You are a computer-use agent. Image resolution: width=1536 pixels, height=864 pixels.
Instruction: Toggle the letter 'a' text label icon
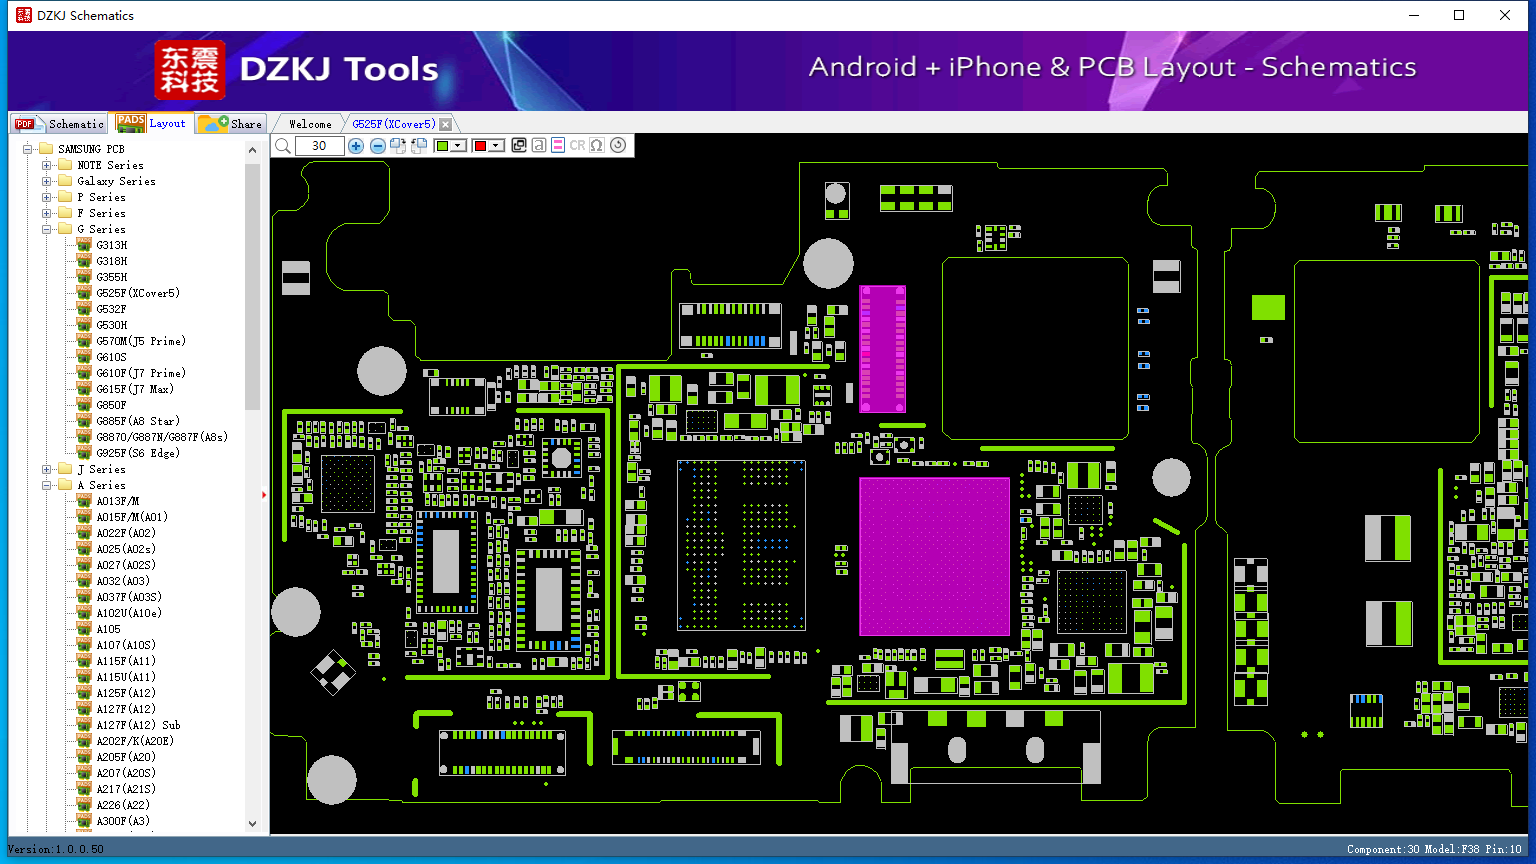pyautogui.click(x=539, y=146)
